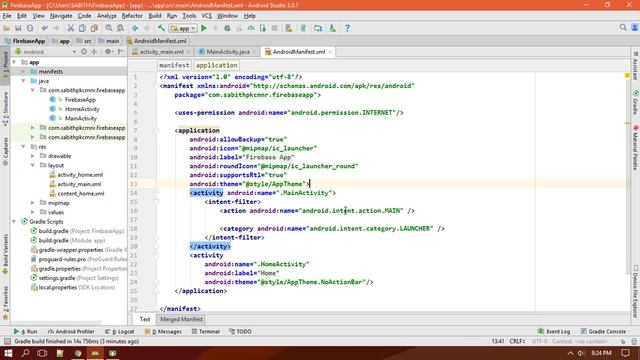
Task: Click the Find magnifier icon
Action: point(109,28)
